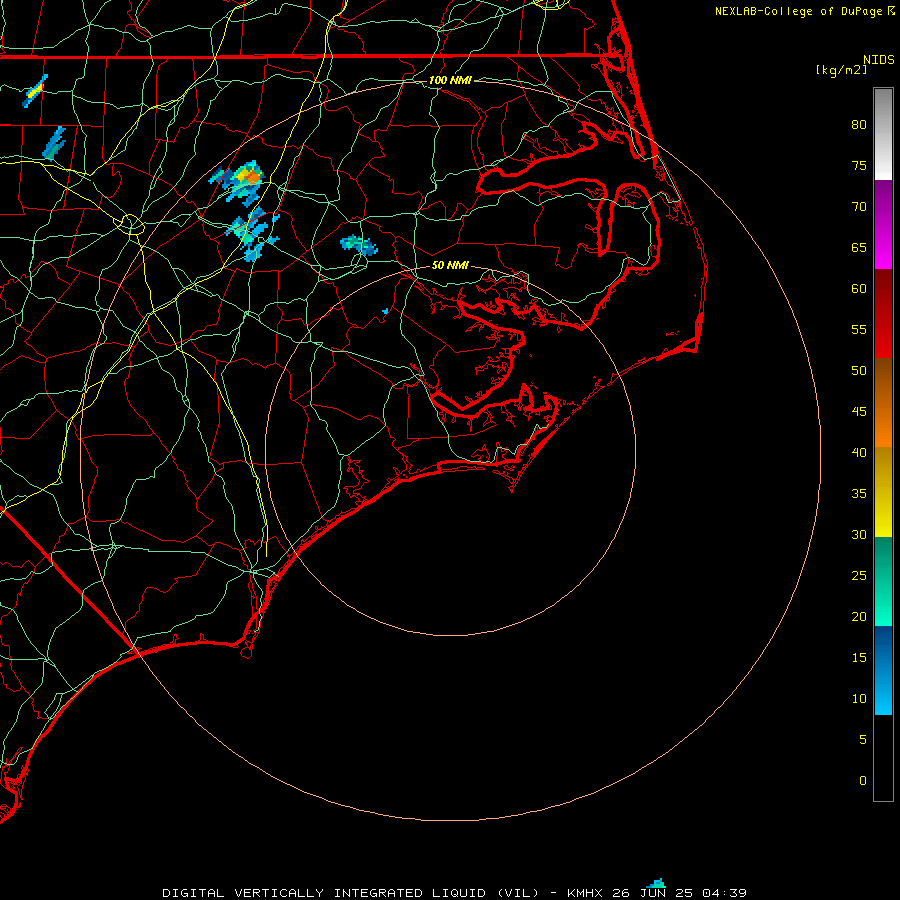Select the 45 value on the VIL scale
Image resolution: width=900 pixels, height=900 pixels.
coord(859,412)
